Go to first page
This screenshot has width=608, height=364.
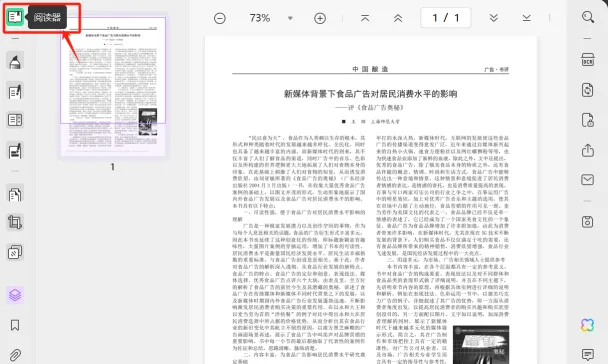(x=365, y=18)
